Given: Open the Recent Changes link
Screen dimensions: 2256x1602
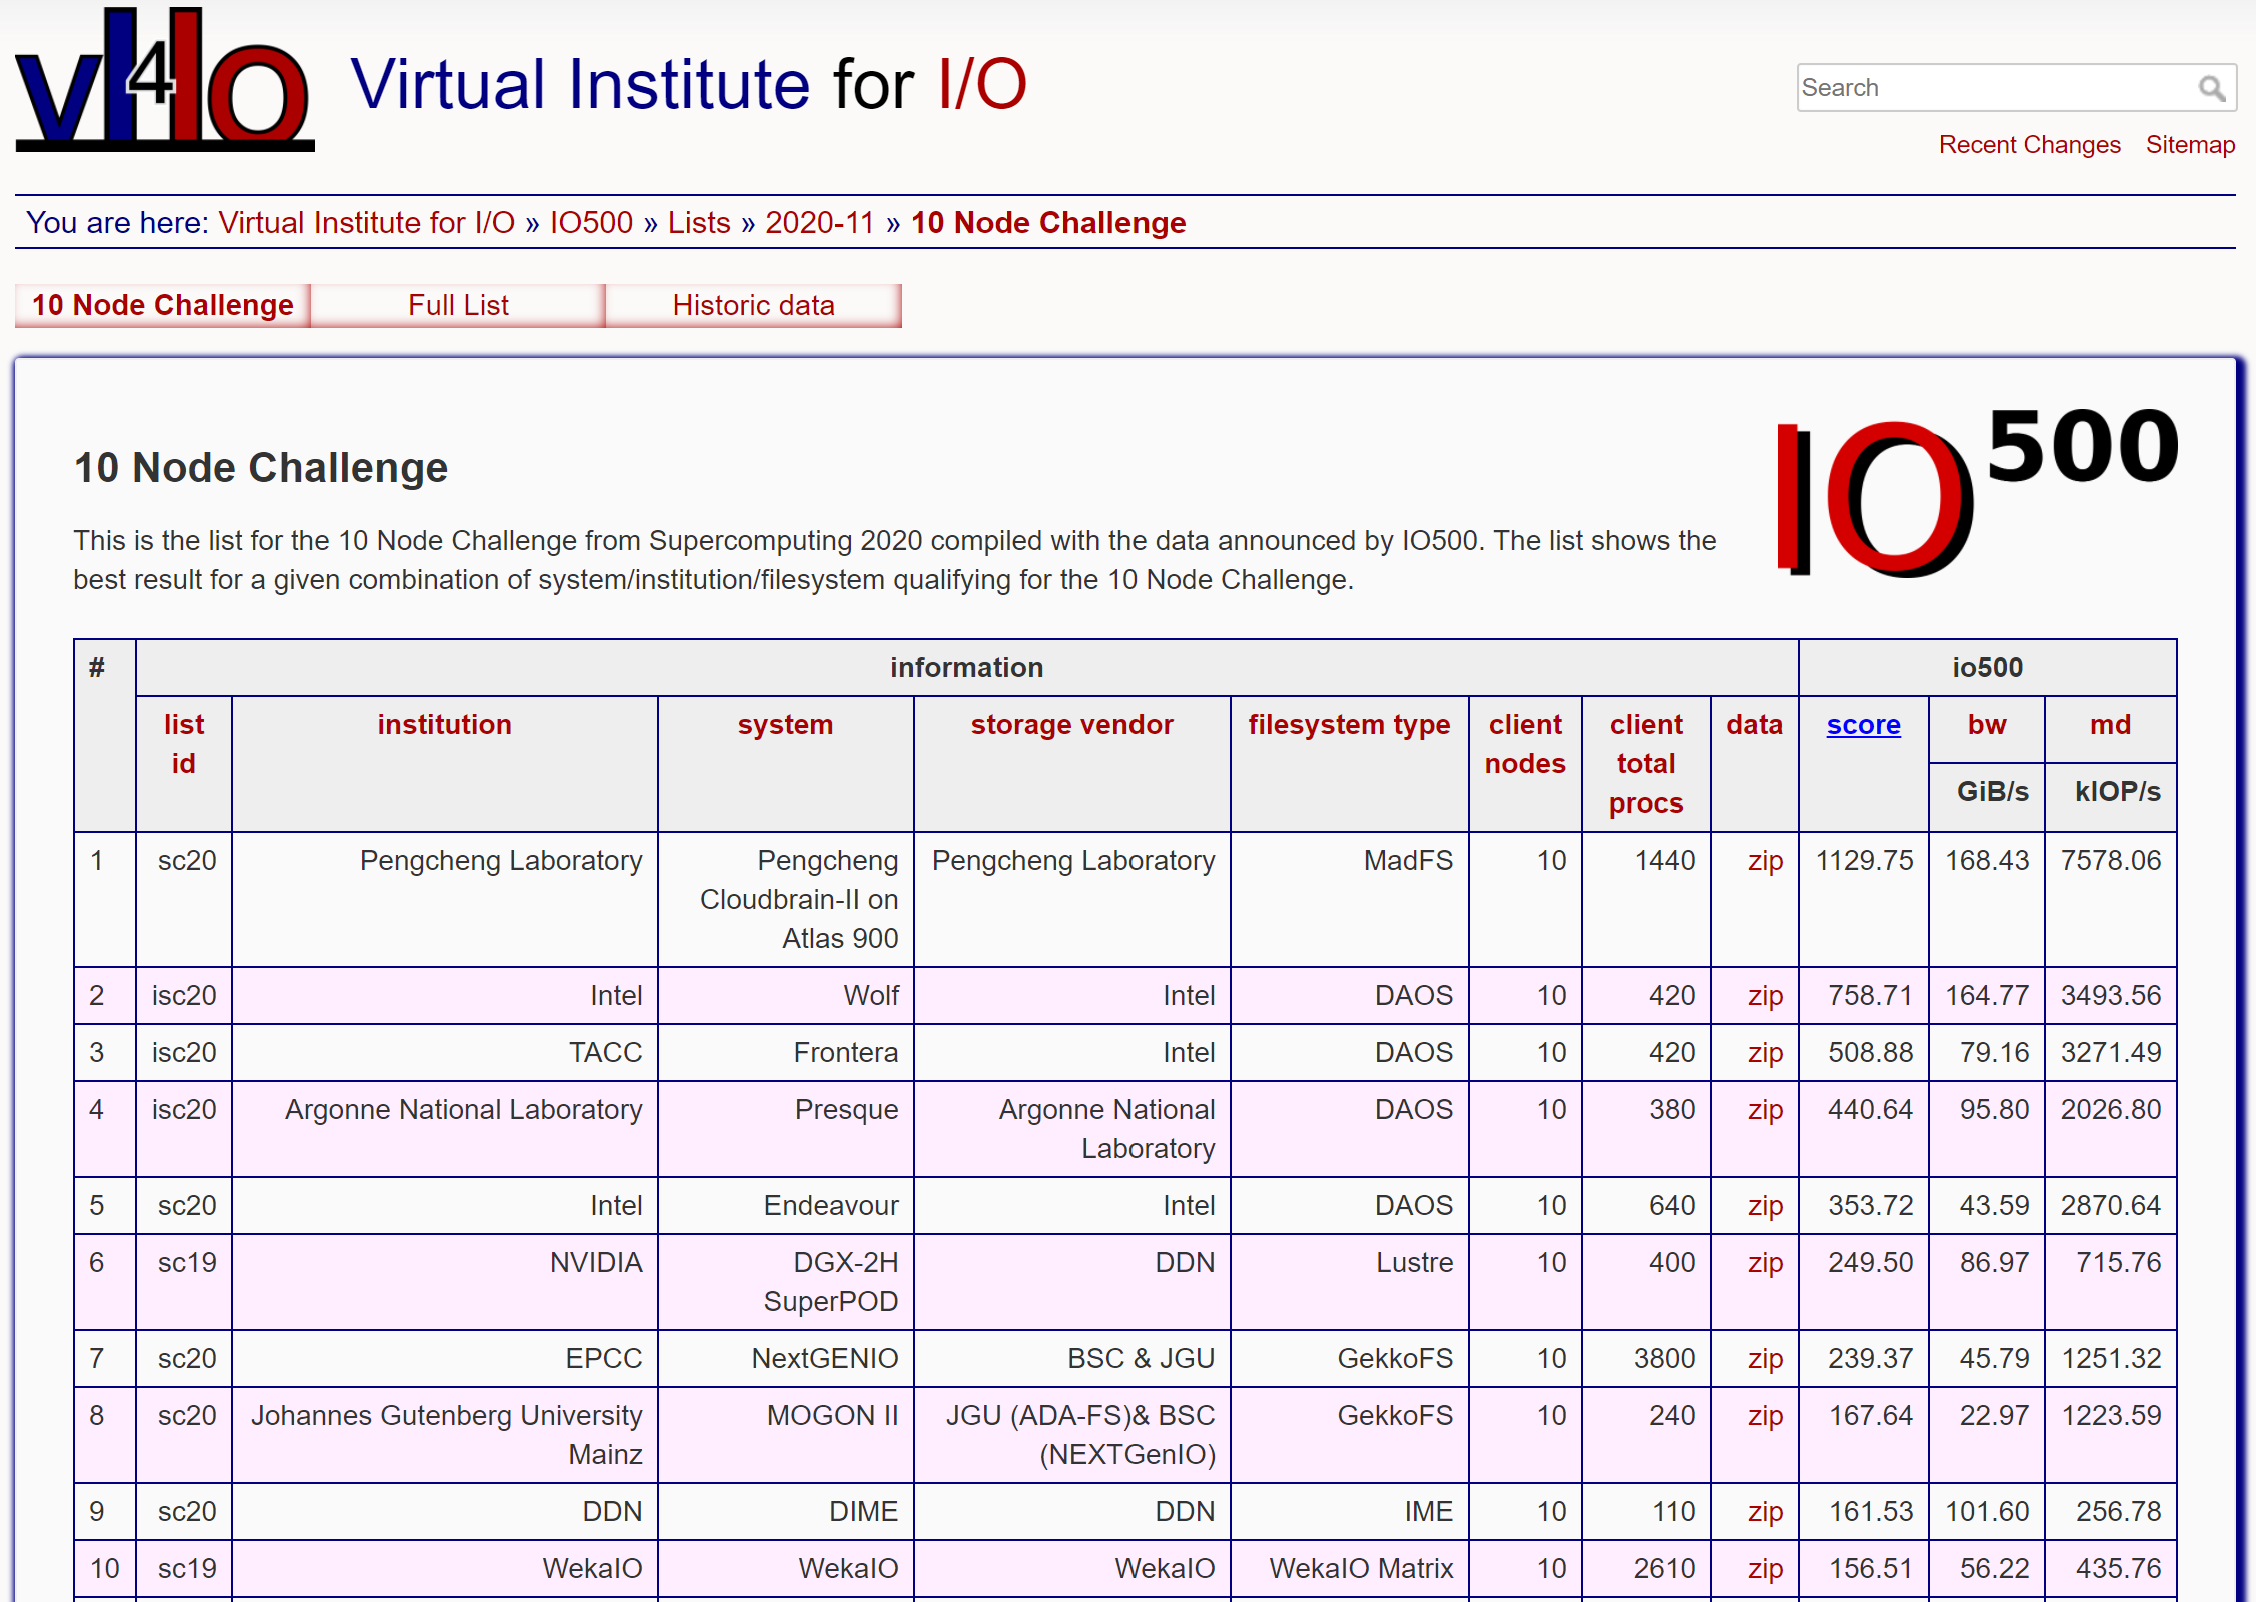Looking at the screenshot, I should pyautogui.click(x=2029, y=145).
